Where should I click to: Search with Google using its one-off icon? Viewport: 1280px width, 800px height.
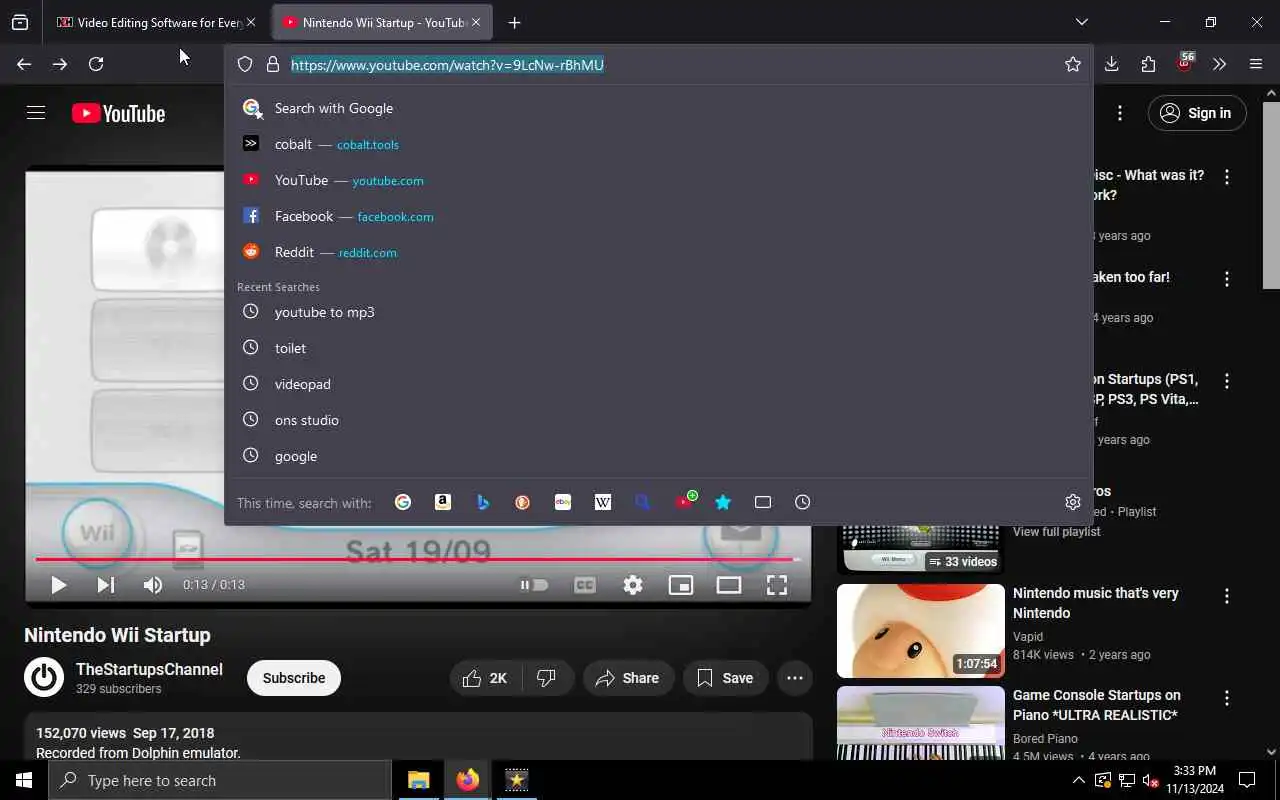(403, 502)
